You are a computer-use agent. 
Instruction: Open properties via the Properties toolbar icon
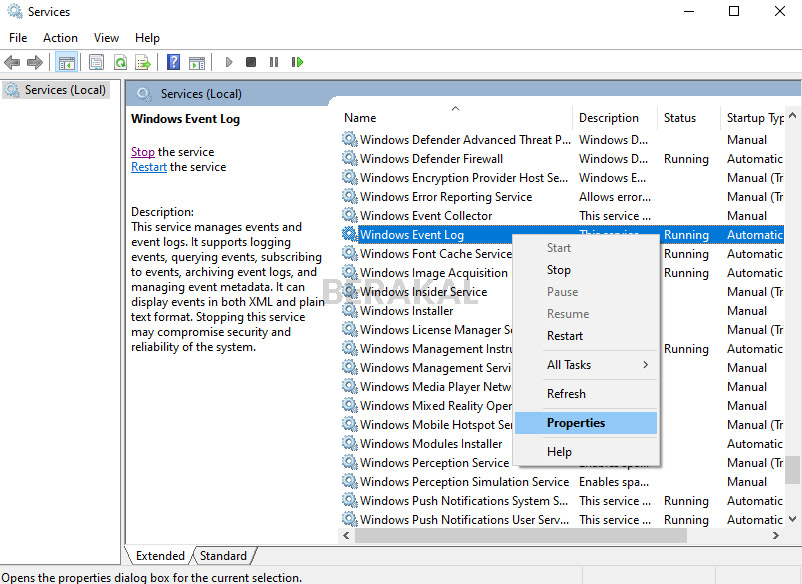(x=95, y=62)
